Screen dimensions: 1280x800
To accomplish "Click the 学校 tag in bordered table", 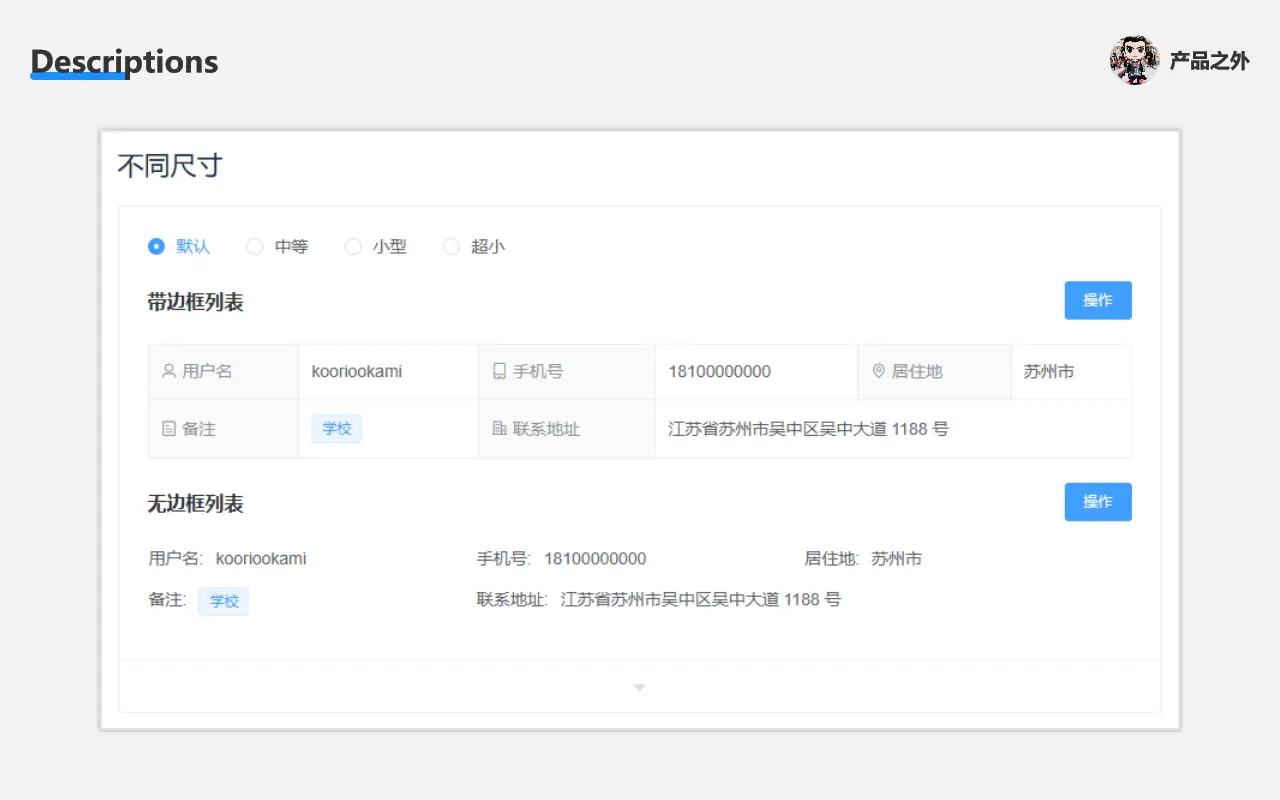I will coord(336,429).
